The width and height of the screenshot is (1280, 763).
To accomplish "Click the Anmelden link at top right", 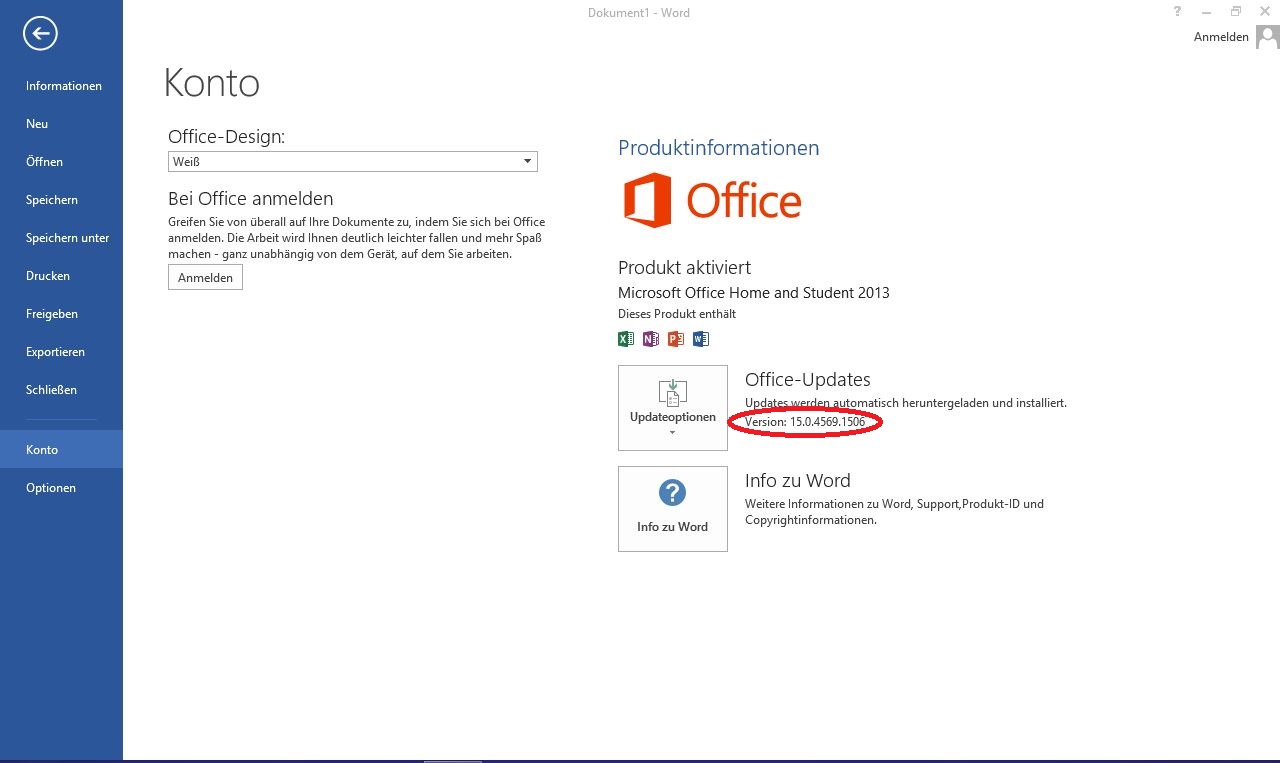I will (1220, 37).
